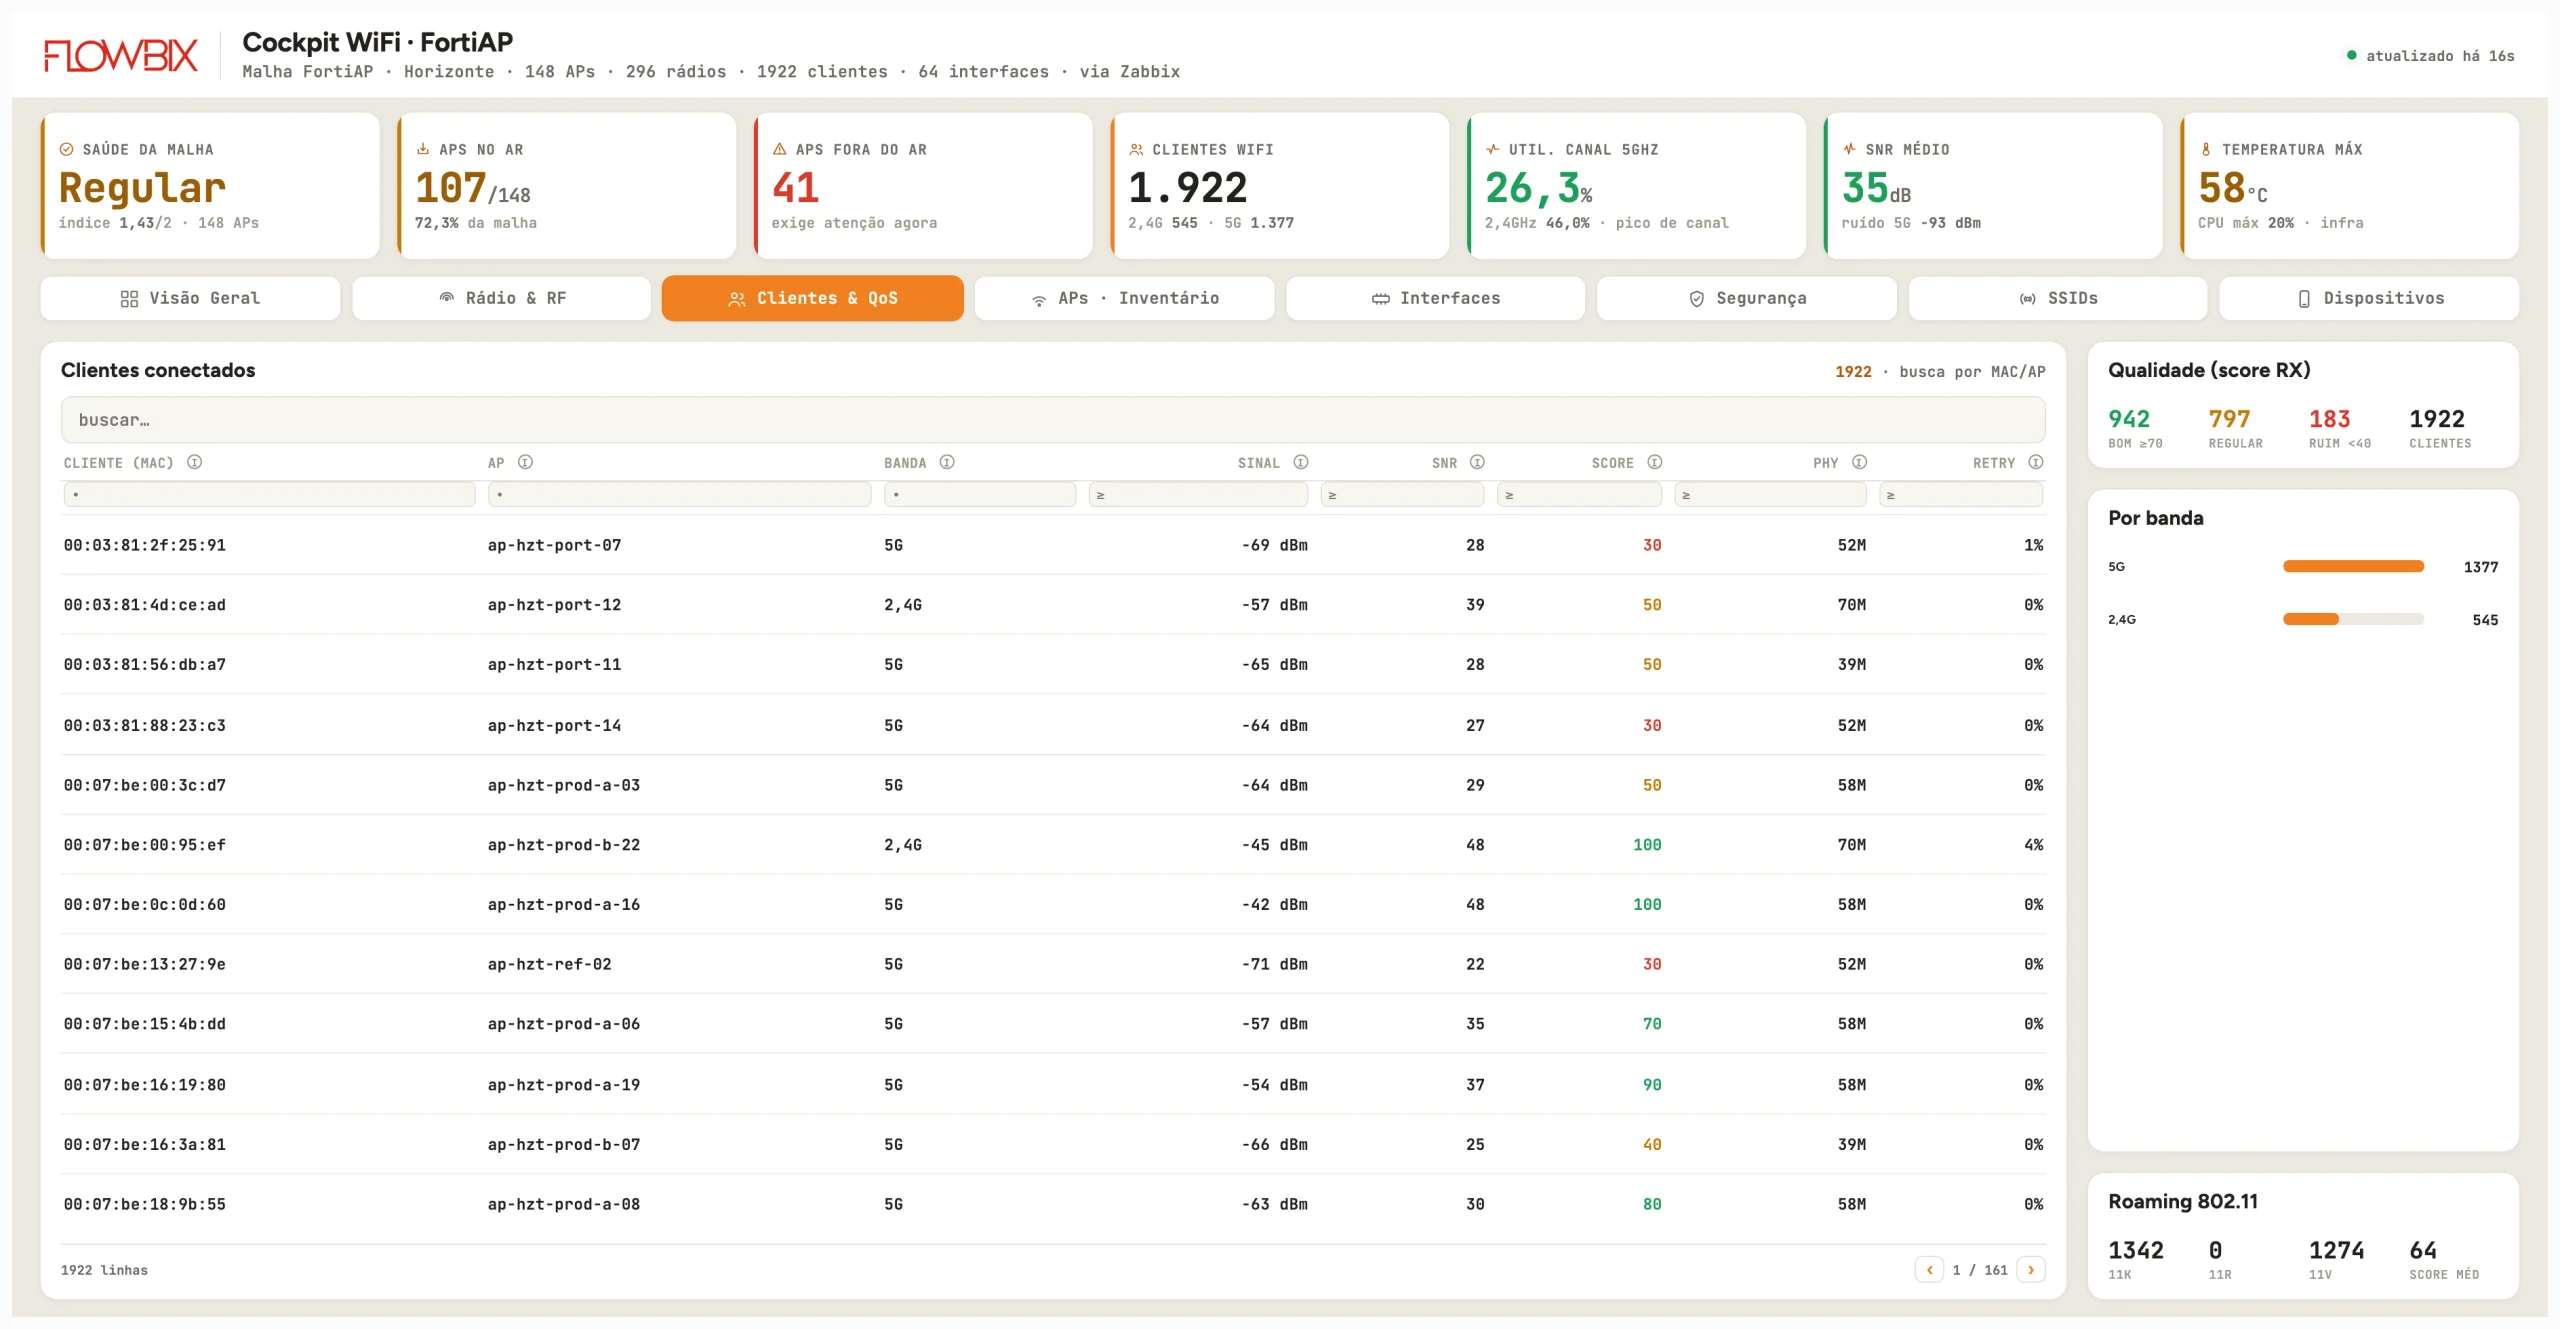Screen dimensions: 2560x1329
Task: Click the pulse icon on SNR Médio card
Action: 1849,149
